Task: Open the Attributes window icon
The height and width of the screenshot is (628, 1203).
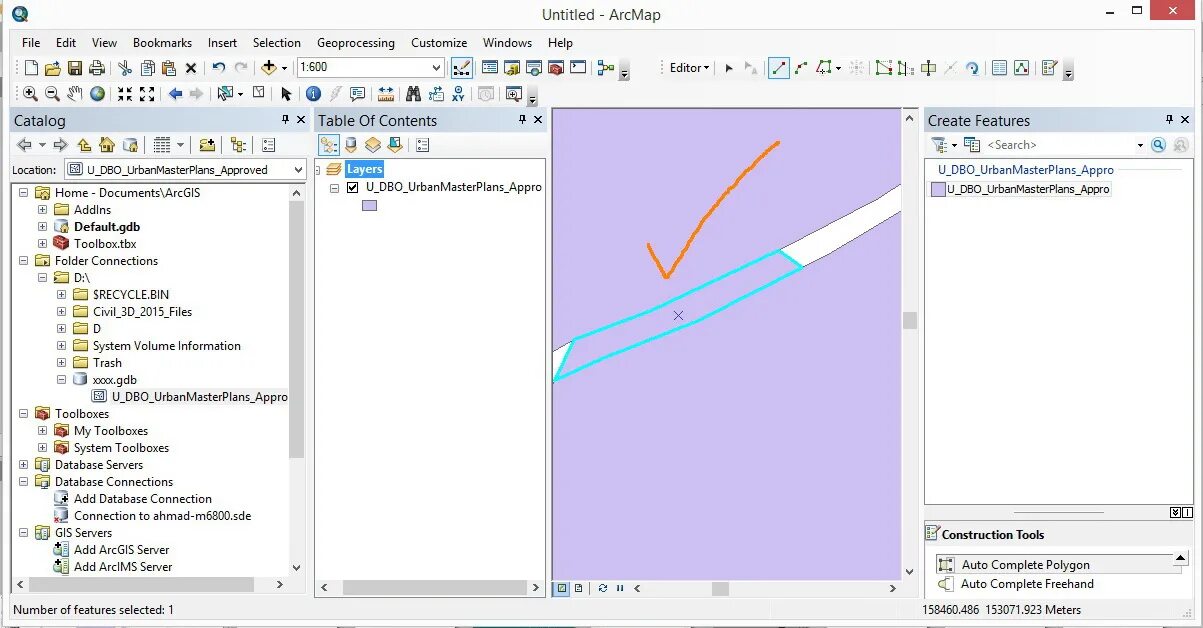Action: pyautogui.click(x=999, y=68)
